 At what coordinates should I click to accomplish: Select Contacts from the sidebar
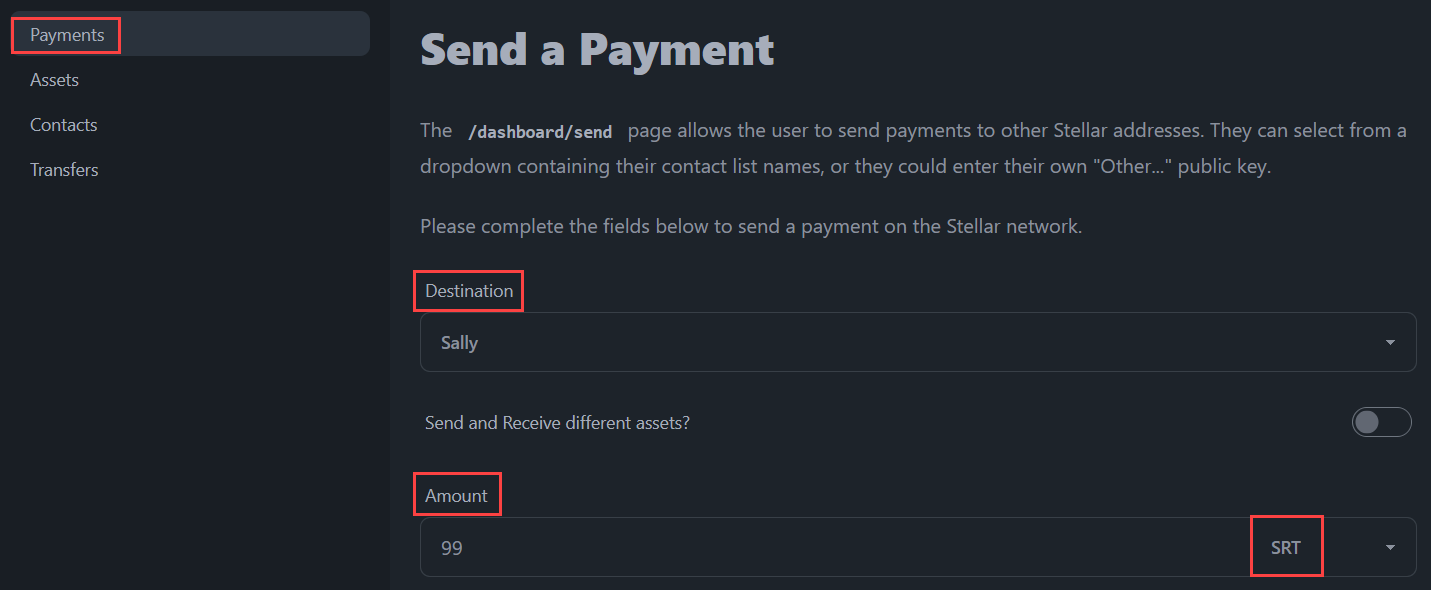point(63,124)
